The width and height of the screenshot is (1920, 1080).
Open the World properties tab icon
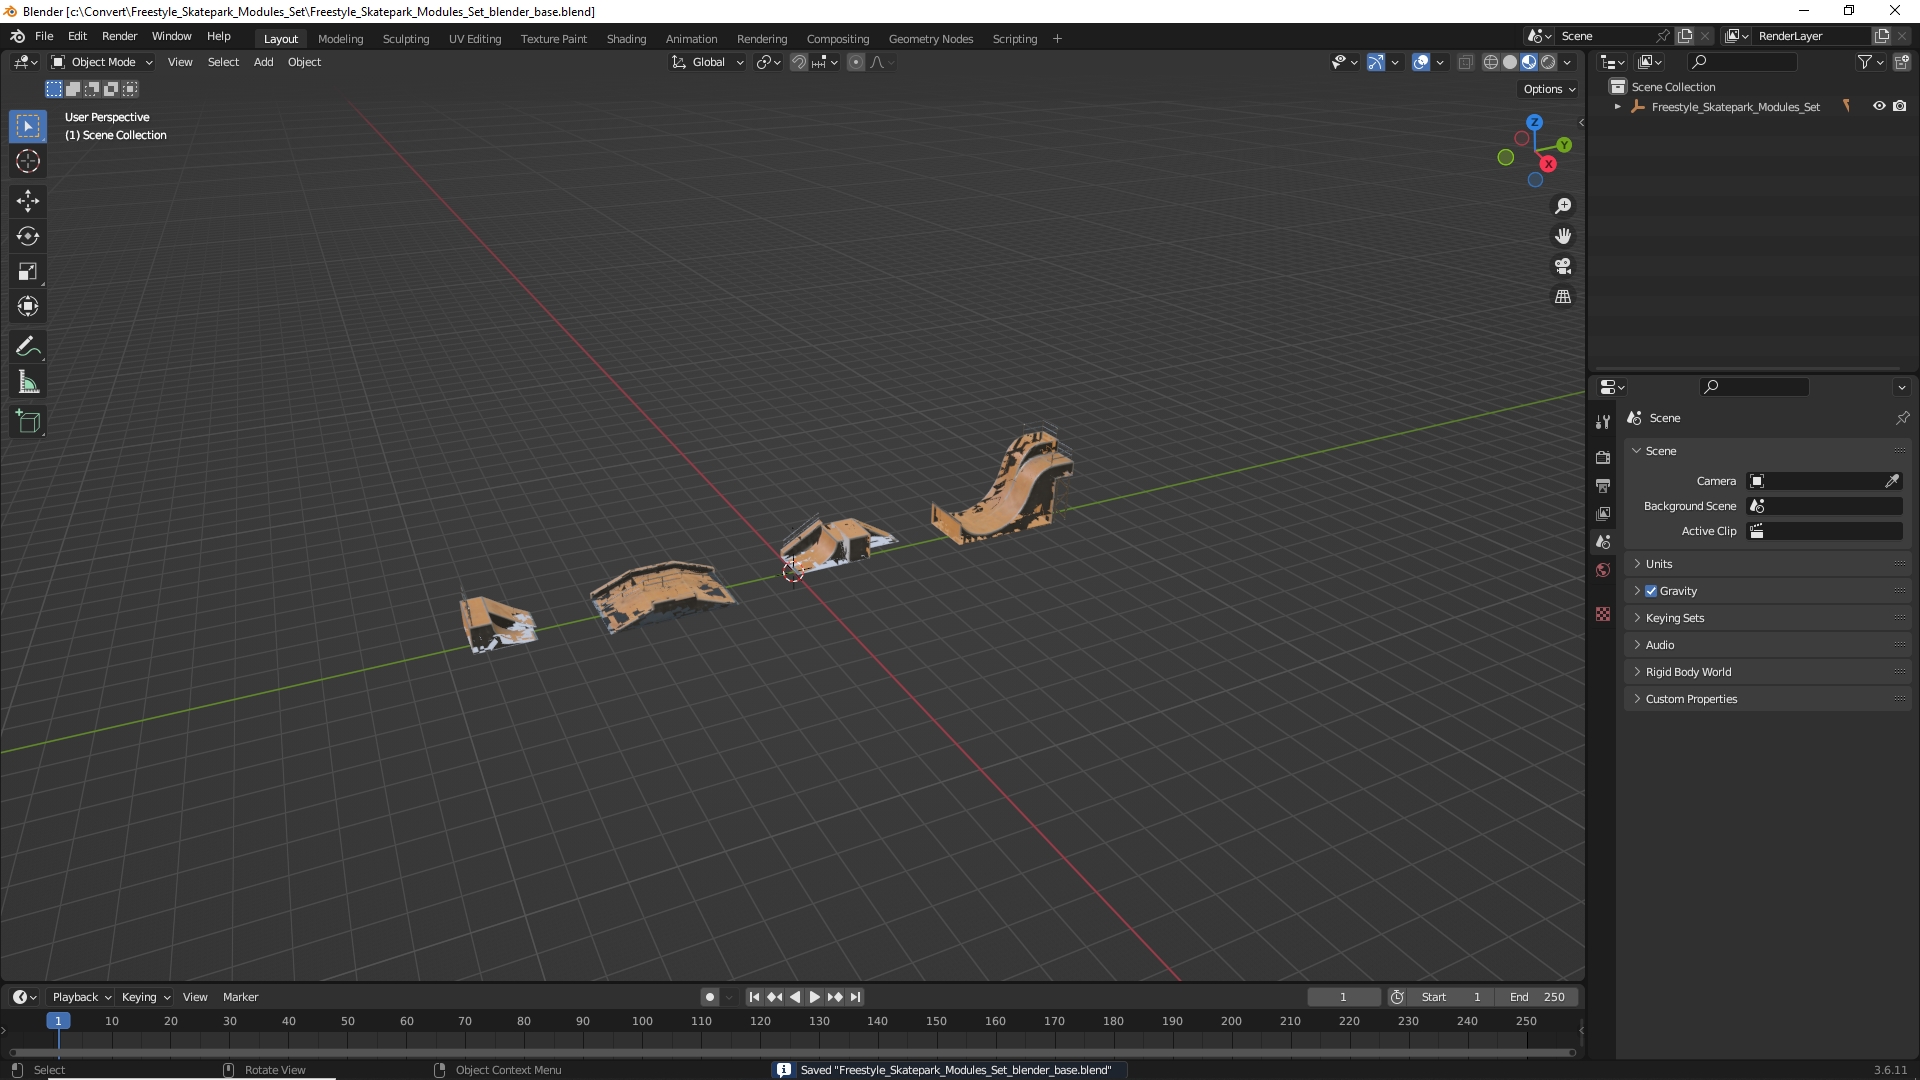(x=1603, y=570)
